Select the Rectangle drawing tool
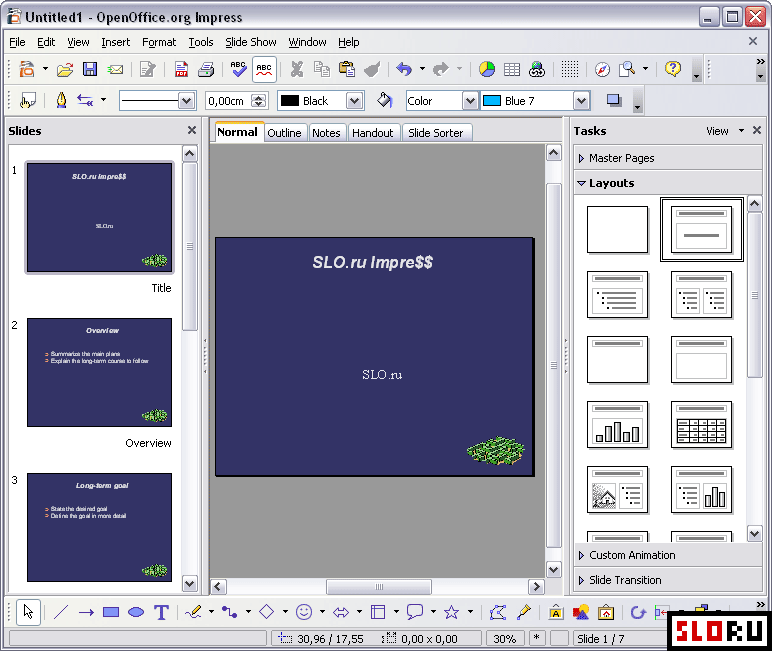Viewport: 772px width, 651px height. pos(111,612)
